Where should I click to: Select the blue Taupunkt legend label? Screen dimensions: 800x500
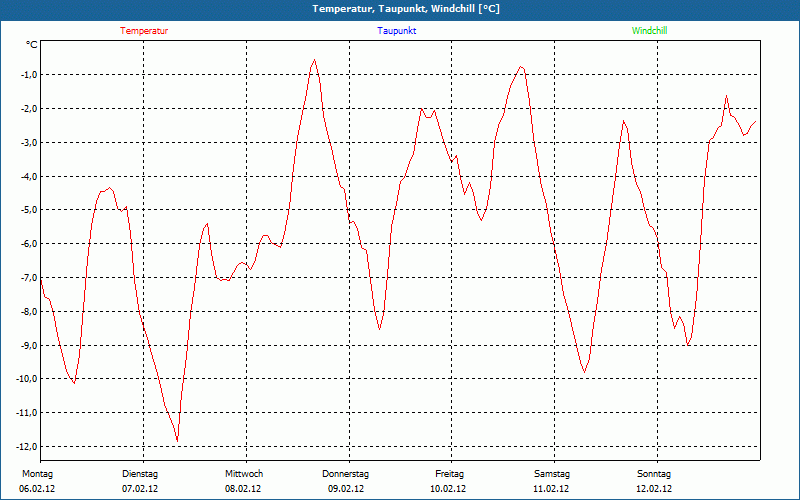396,31
